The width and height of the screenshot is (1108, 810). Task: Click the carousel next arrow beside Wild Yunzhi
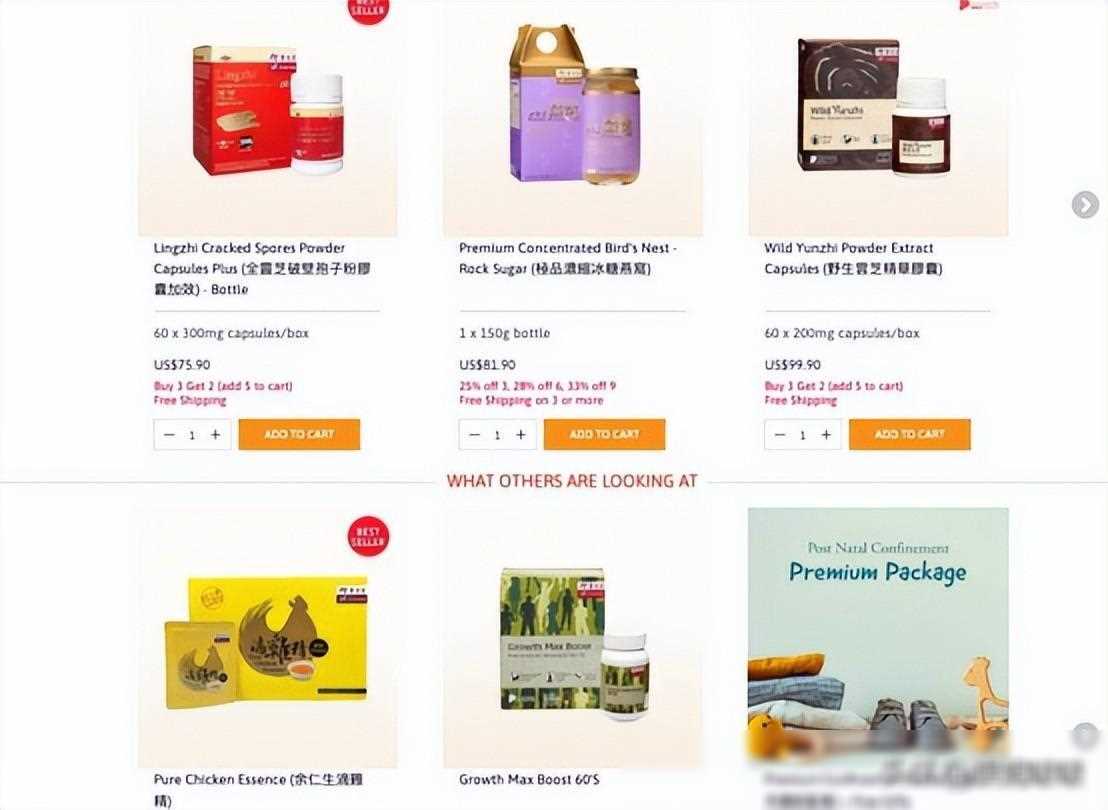click(x=1085, y=205)
